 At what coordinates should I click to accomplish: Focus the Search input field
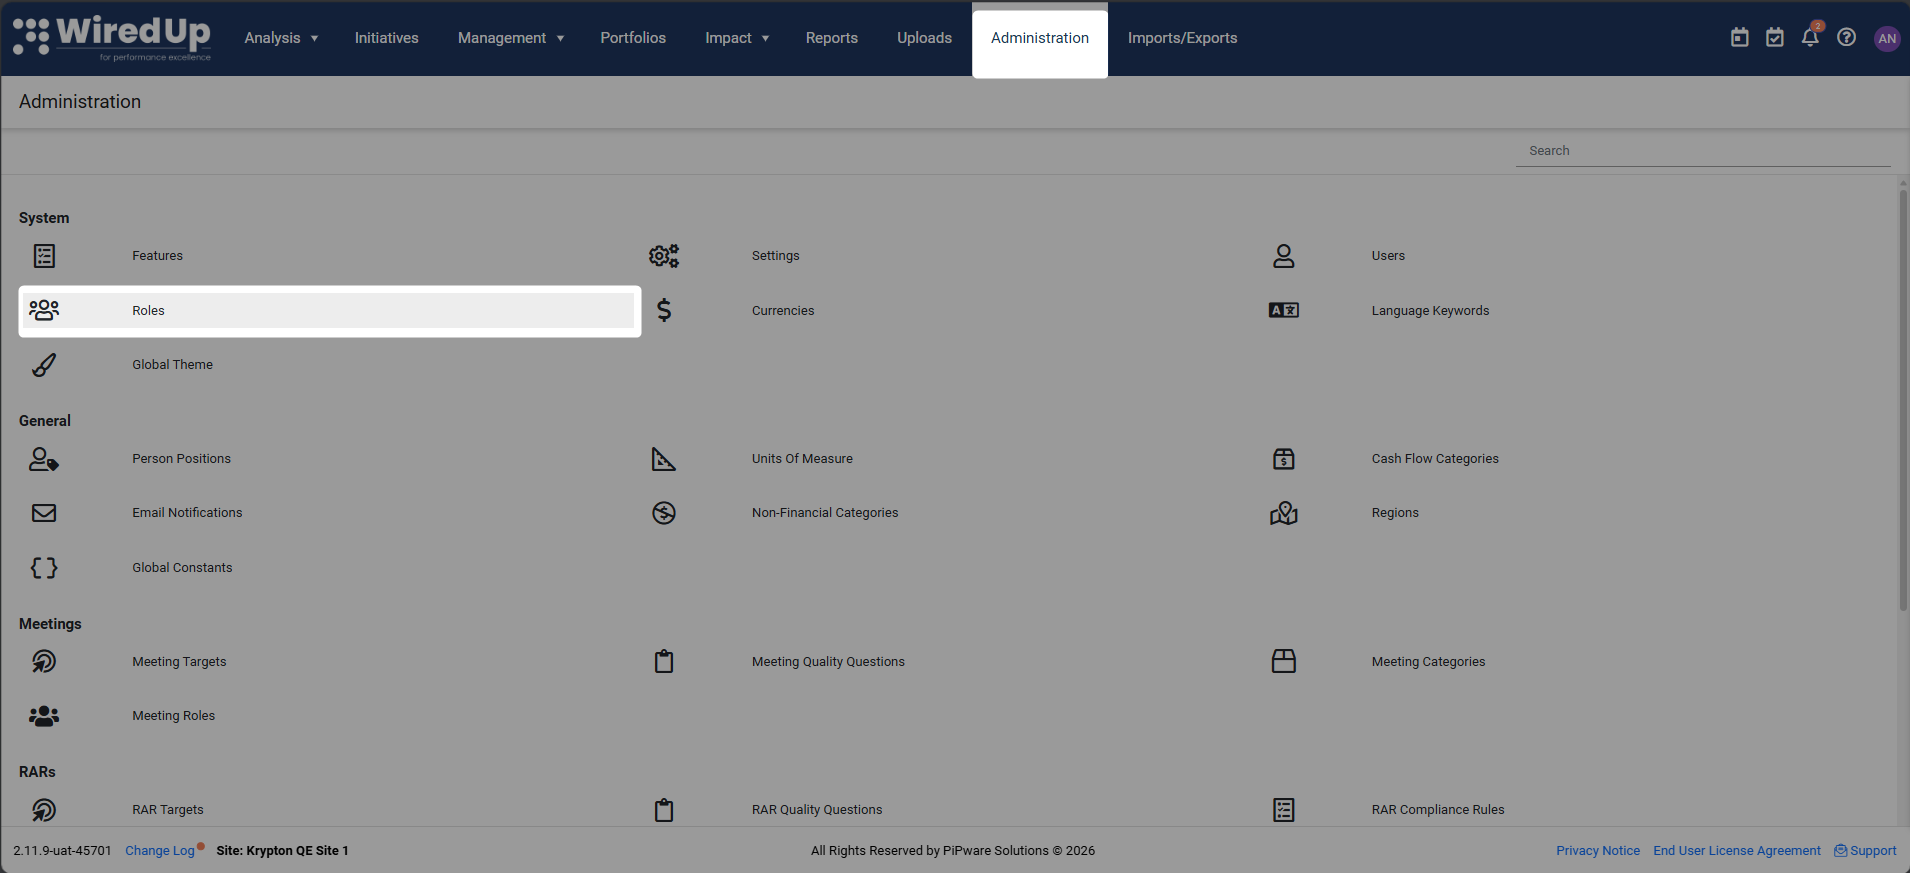pos(1703,151)
